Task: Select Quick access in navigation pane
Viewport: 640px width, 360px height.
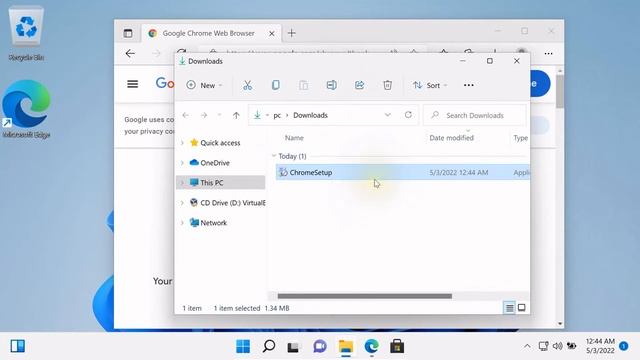Action: click(220, 143)
